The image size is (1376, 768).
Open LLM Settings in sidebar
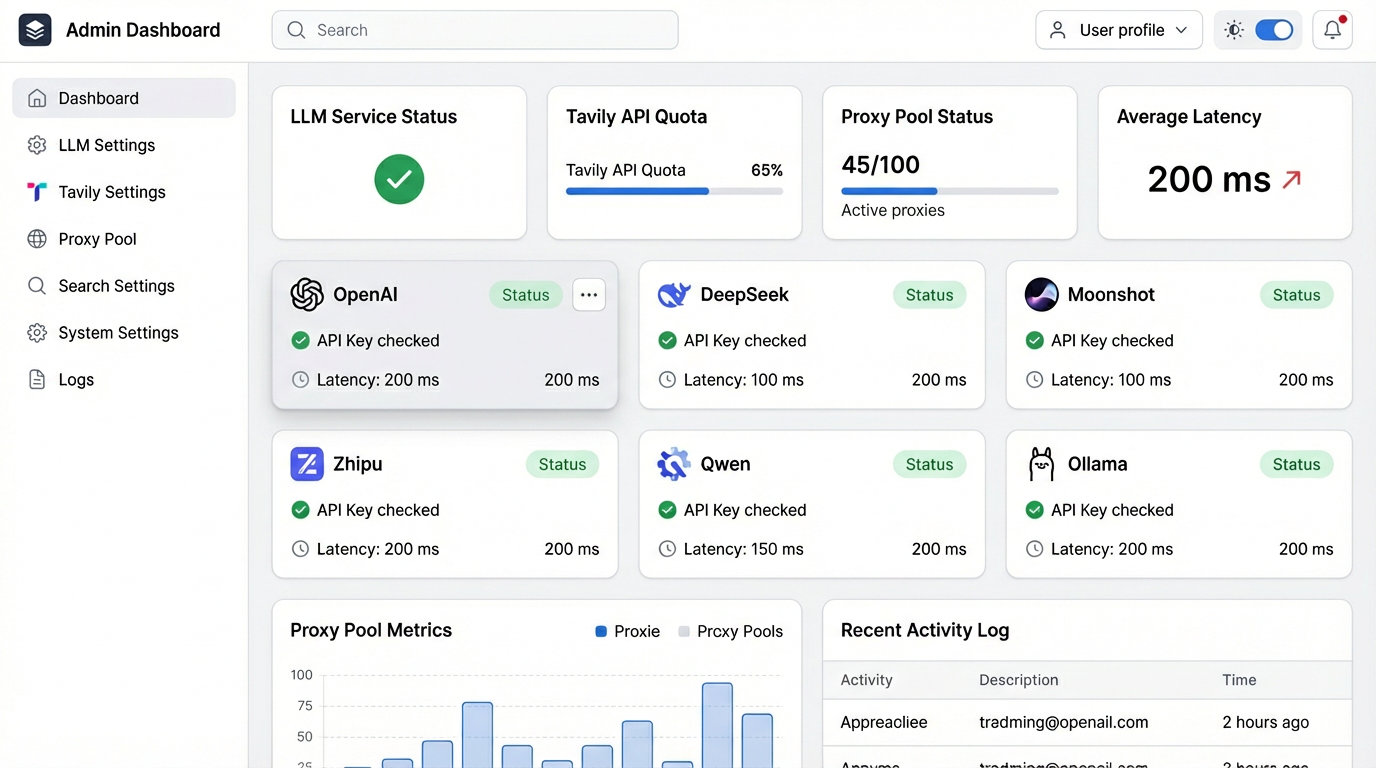coord(106,145)
